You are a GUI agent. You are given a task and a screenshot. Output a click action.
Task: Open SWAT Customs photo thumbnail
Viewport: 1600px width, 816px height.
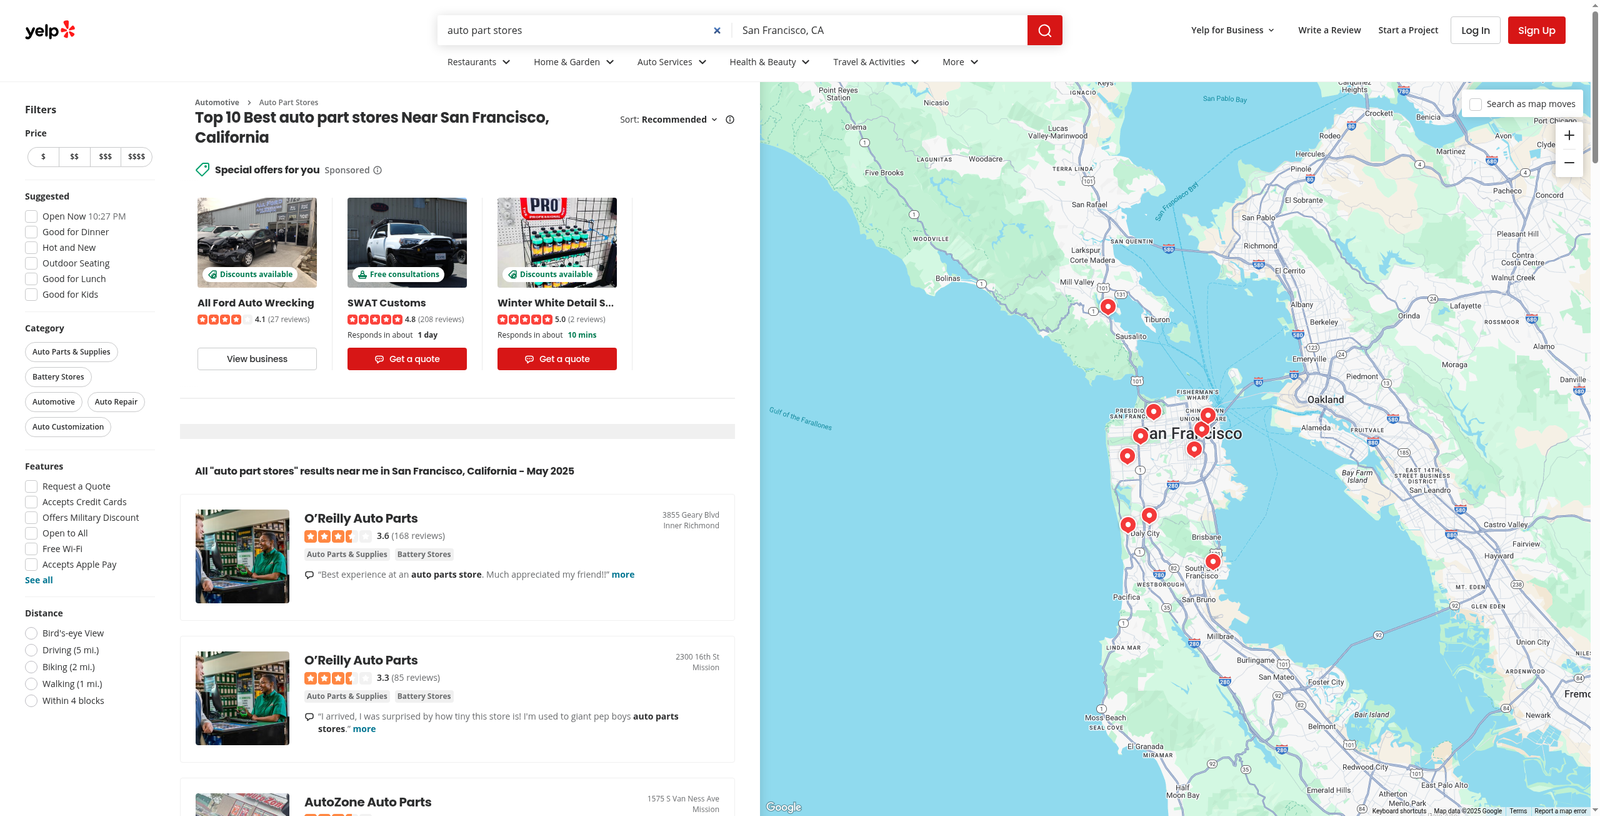click(407, 243)
